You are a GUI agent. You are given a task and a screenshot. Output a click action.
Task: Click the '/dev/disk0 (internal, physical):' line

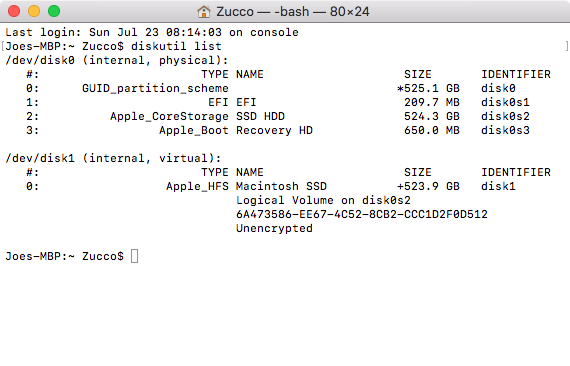(117, 60)
